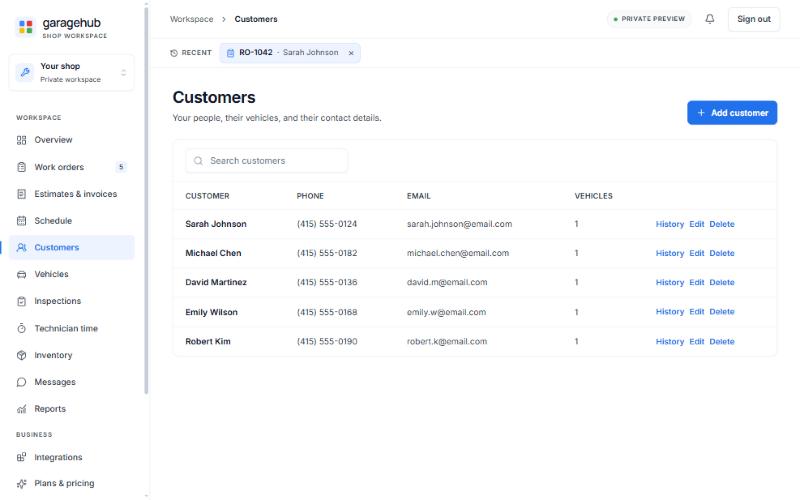Viewport: 800px width, 500px height.
Task: Click the Recent history clock icon
Action: point(174,53)
